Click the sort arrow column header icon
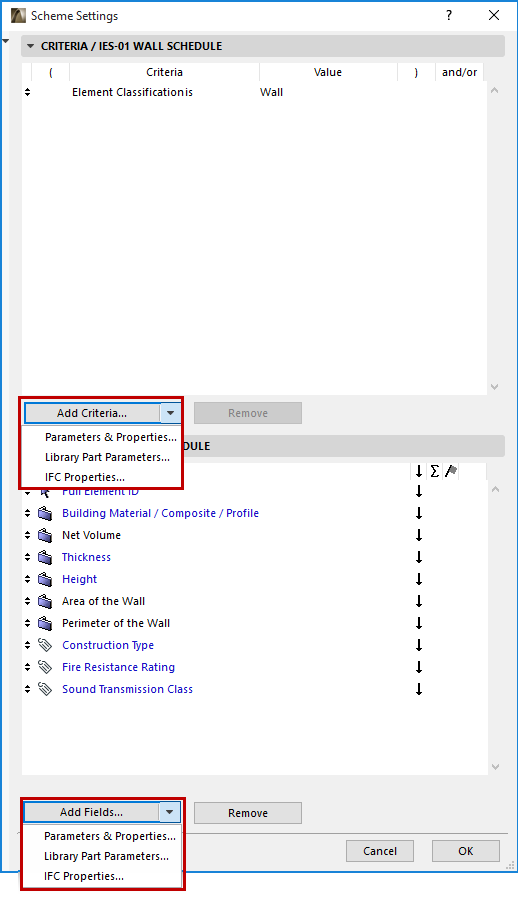 tap(419, 472)
